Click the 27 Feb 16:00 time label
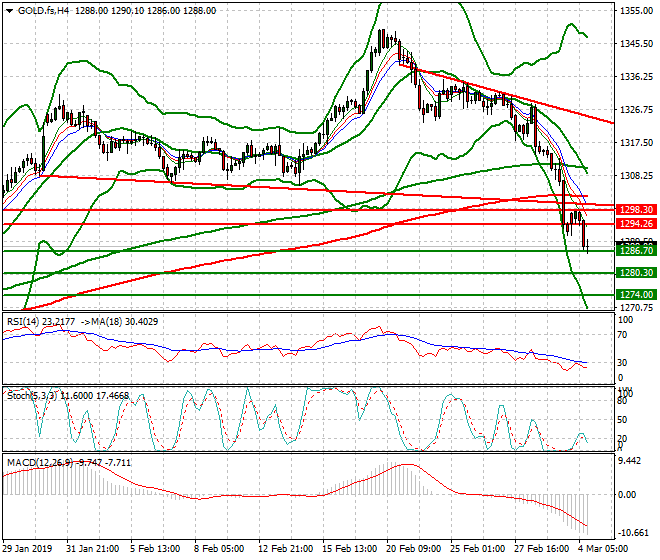Viewport: 660px width, 560px height. pos(542,549)
